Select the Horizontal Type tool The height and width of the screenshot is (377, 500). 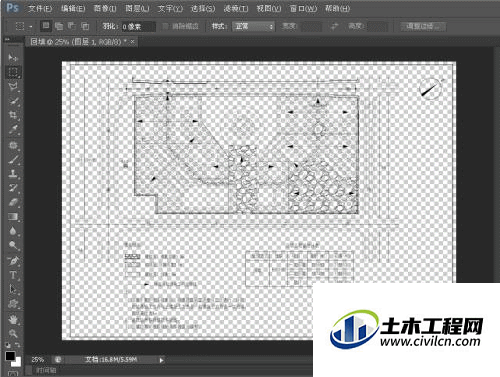click(x=13, y=275)
